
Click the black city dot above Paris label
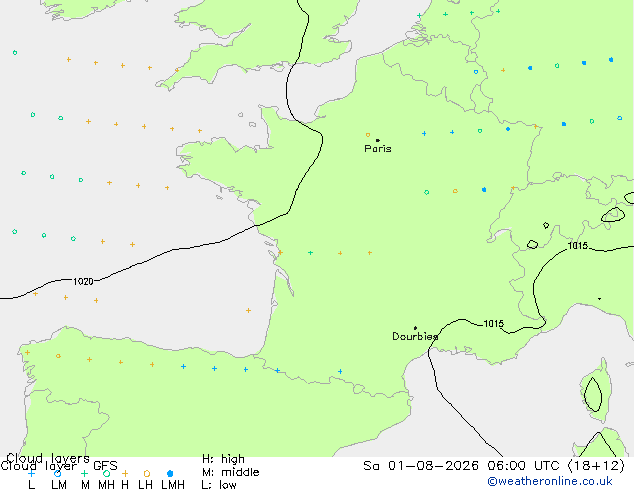point(378,140)
